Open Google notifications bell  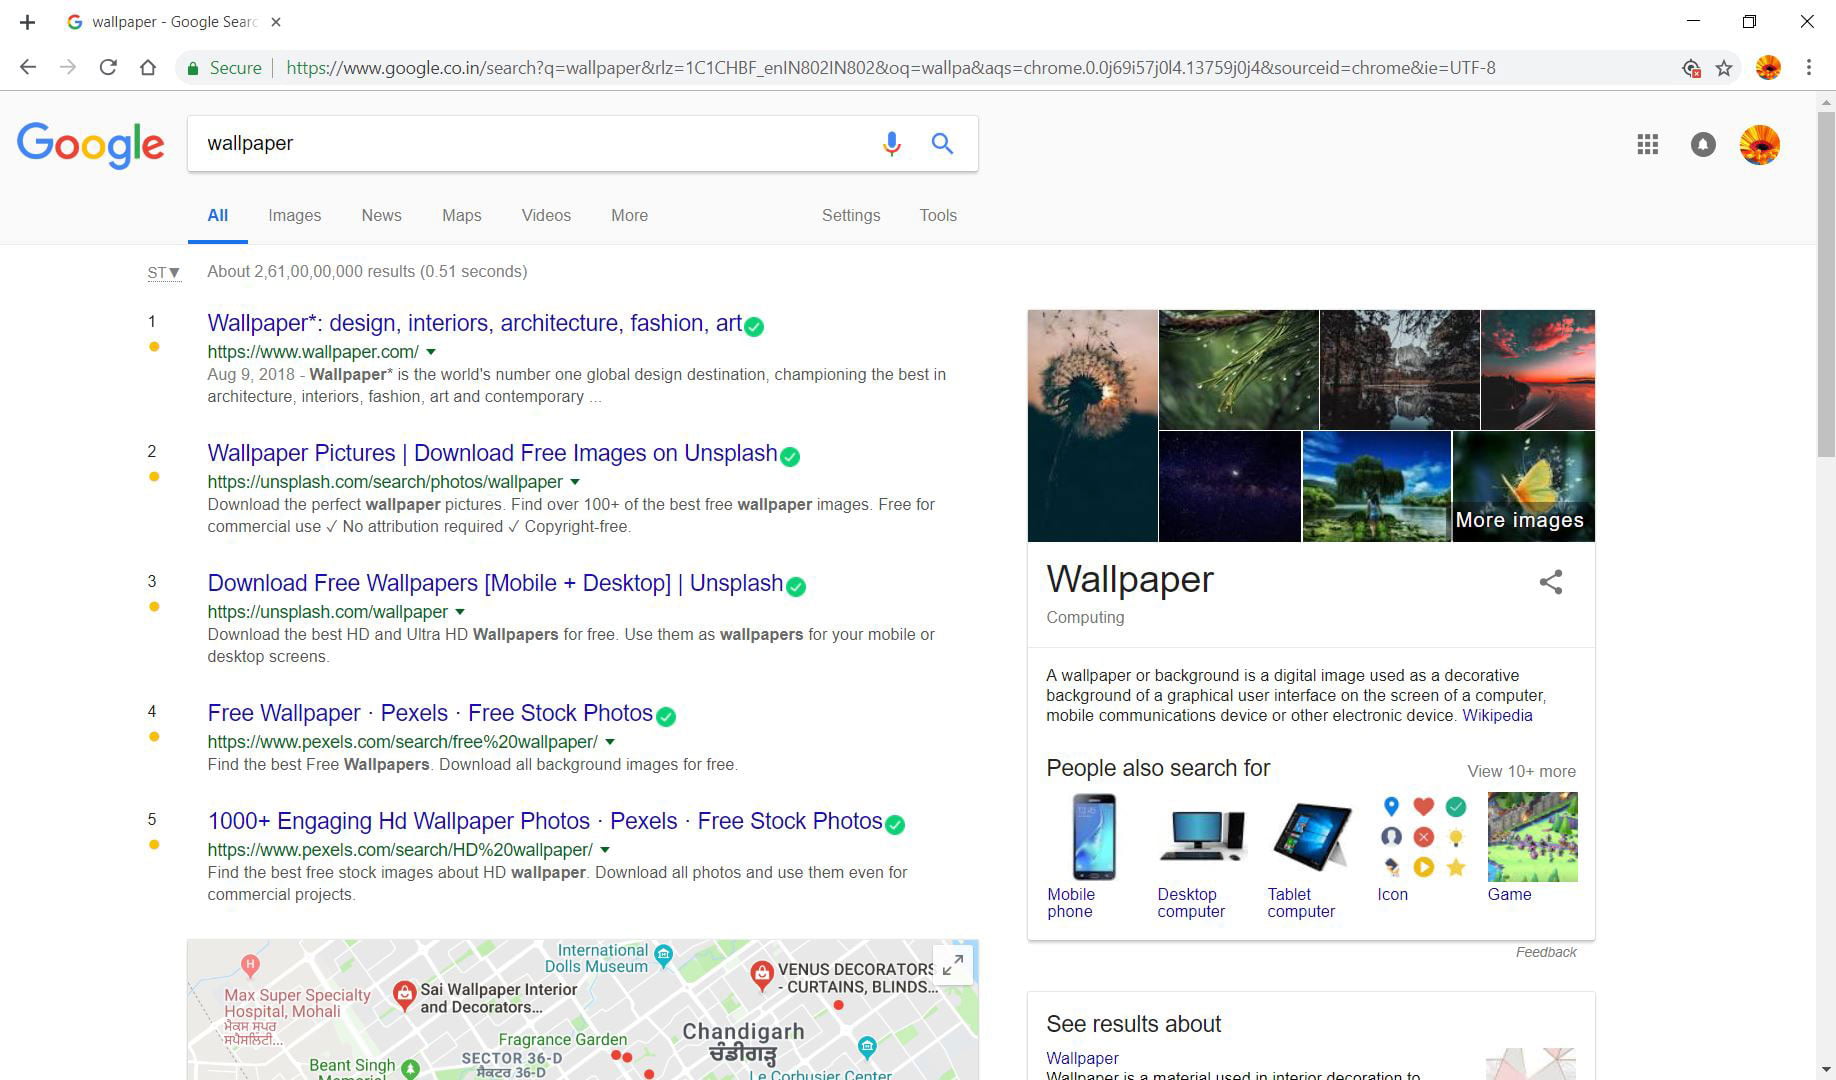[1703, 145]
